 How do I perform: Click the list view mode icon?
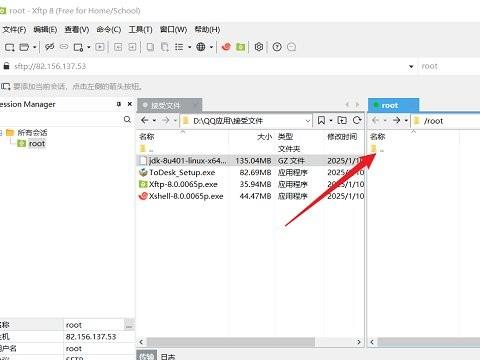coord(179,47)
